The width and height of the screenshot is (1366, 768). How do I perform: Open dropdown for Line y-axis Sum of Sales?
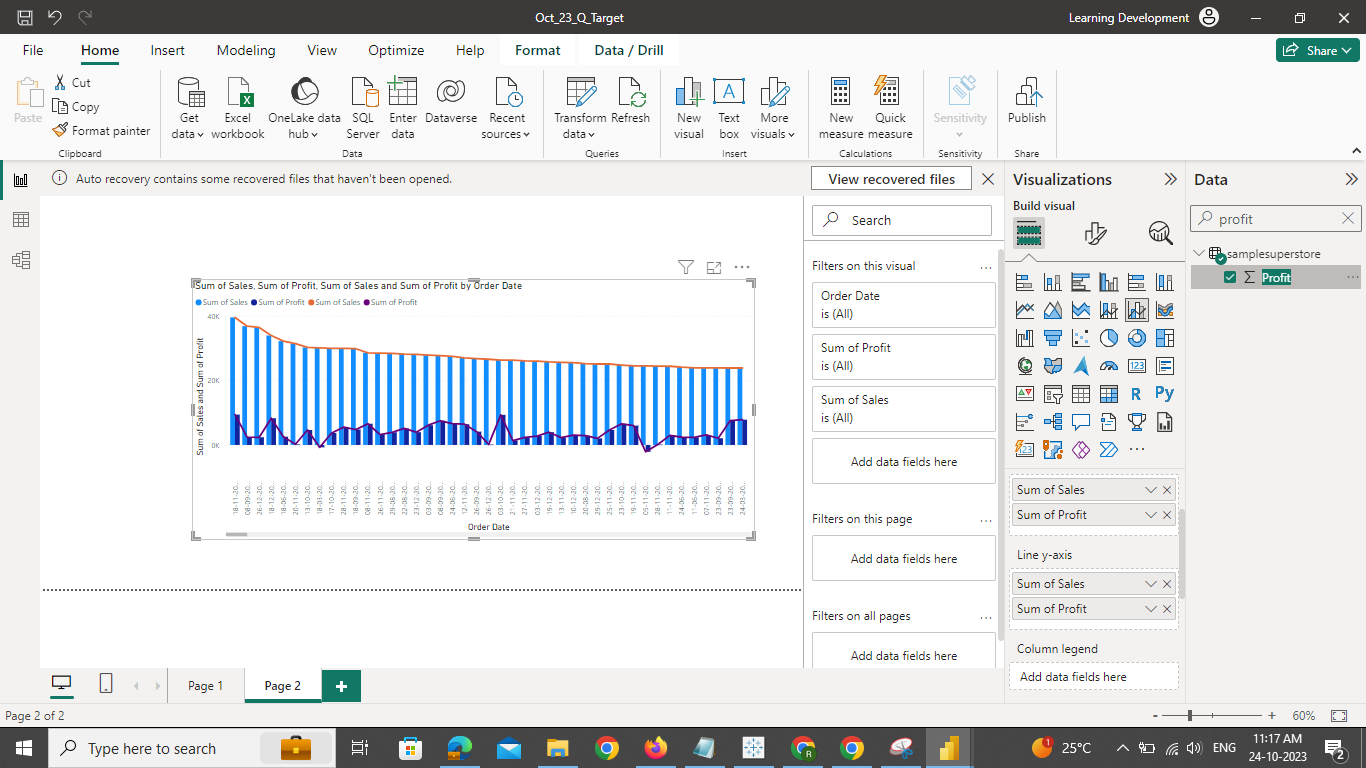[x=1151, y=584]
